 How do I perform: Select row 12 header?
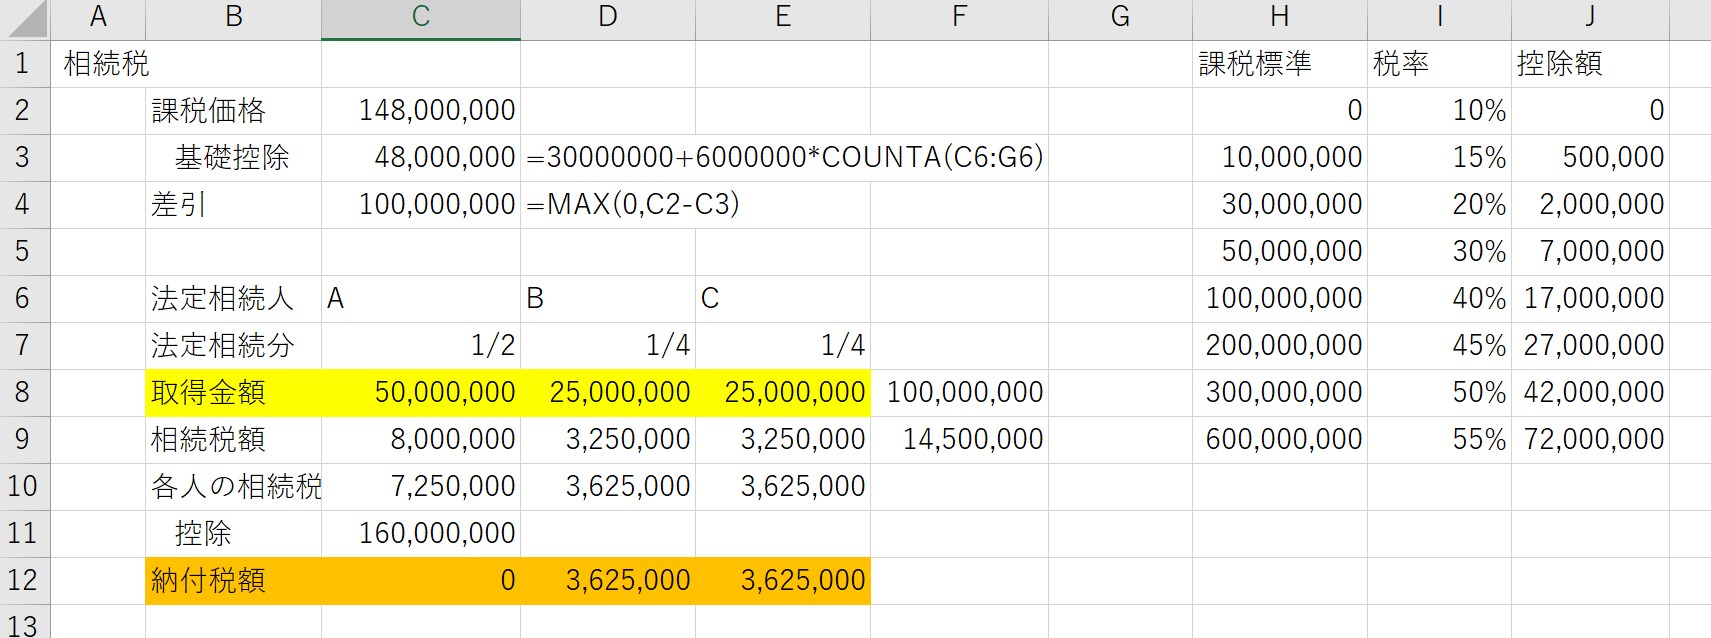(x=24, y=580)
